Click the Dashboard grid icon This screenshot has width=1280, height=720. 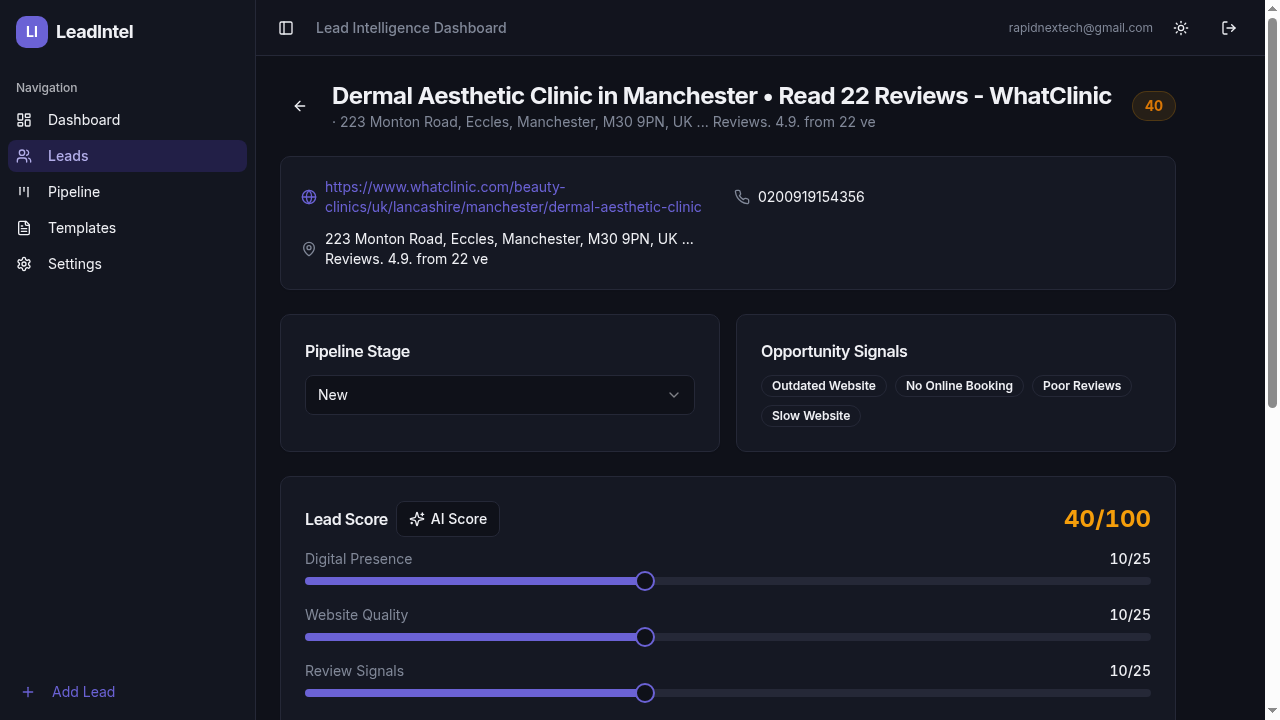24,120
